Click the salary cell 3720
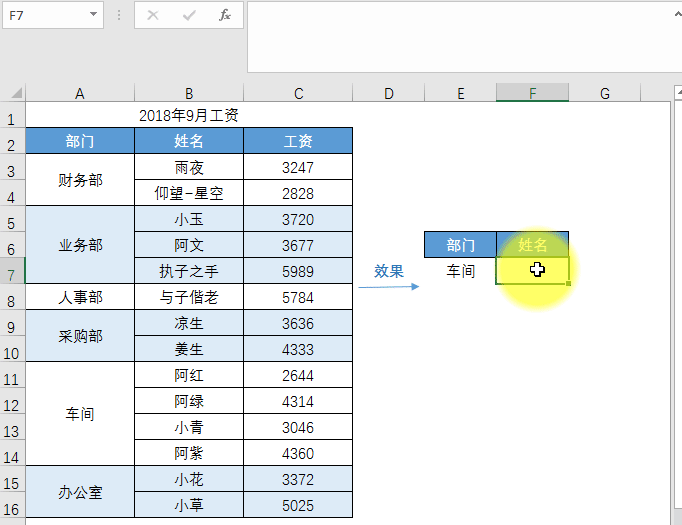Viewport: 682px width, 525px height. tap(298, 219)
